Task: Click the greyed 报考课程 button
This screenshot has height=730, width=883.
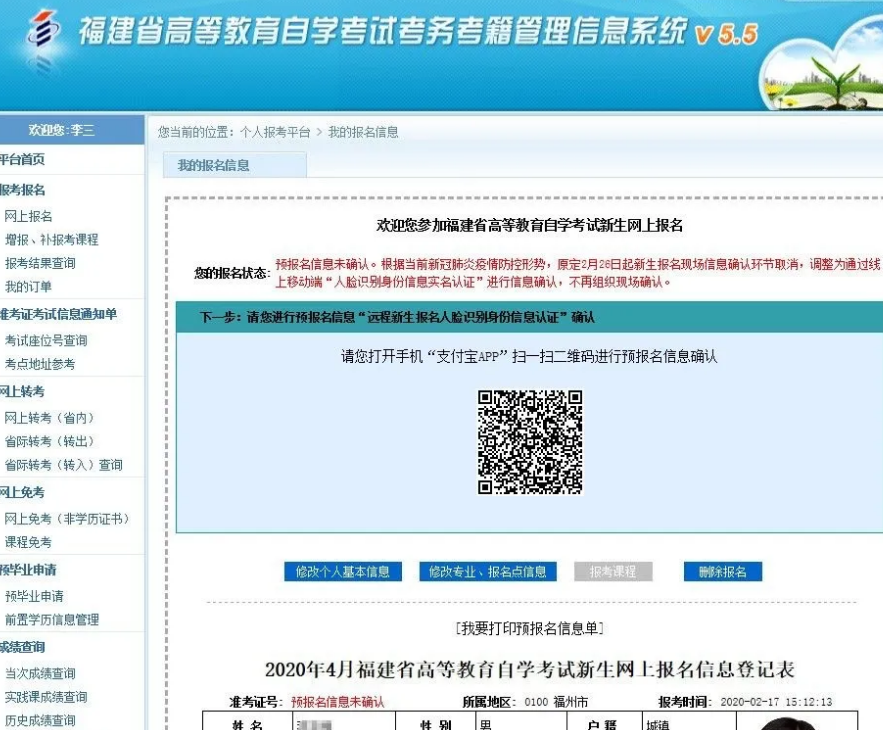Action: pyautogui.click(x=613, y=572)
